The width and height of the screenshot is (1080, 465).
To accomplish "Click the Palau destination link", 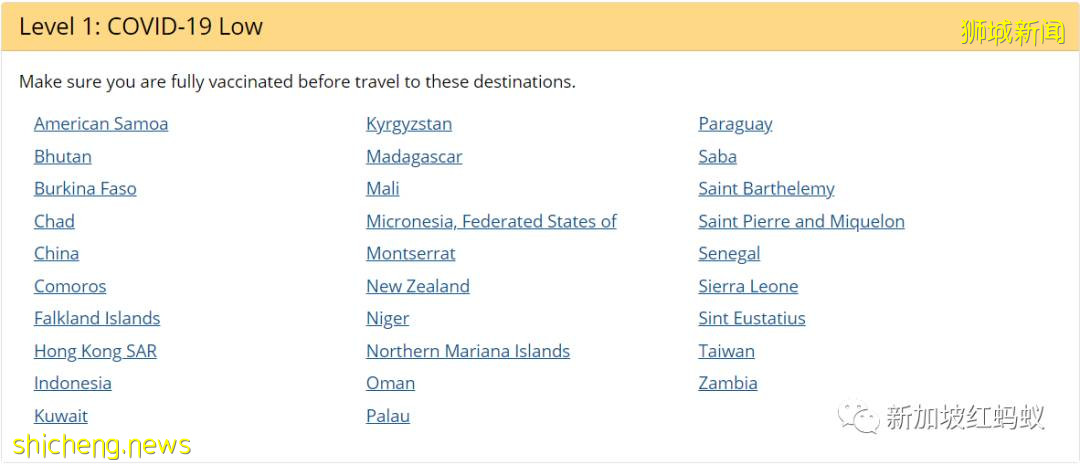I will [388, 416].
